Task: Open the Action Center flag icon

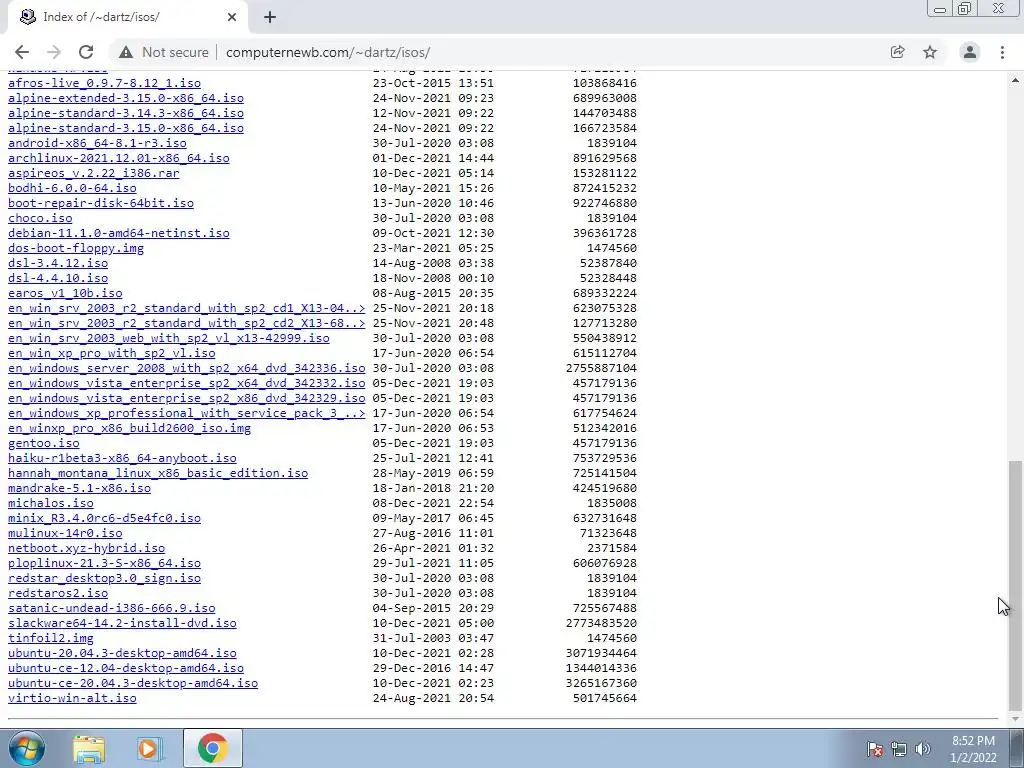Action: (874, 749)
